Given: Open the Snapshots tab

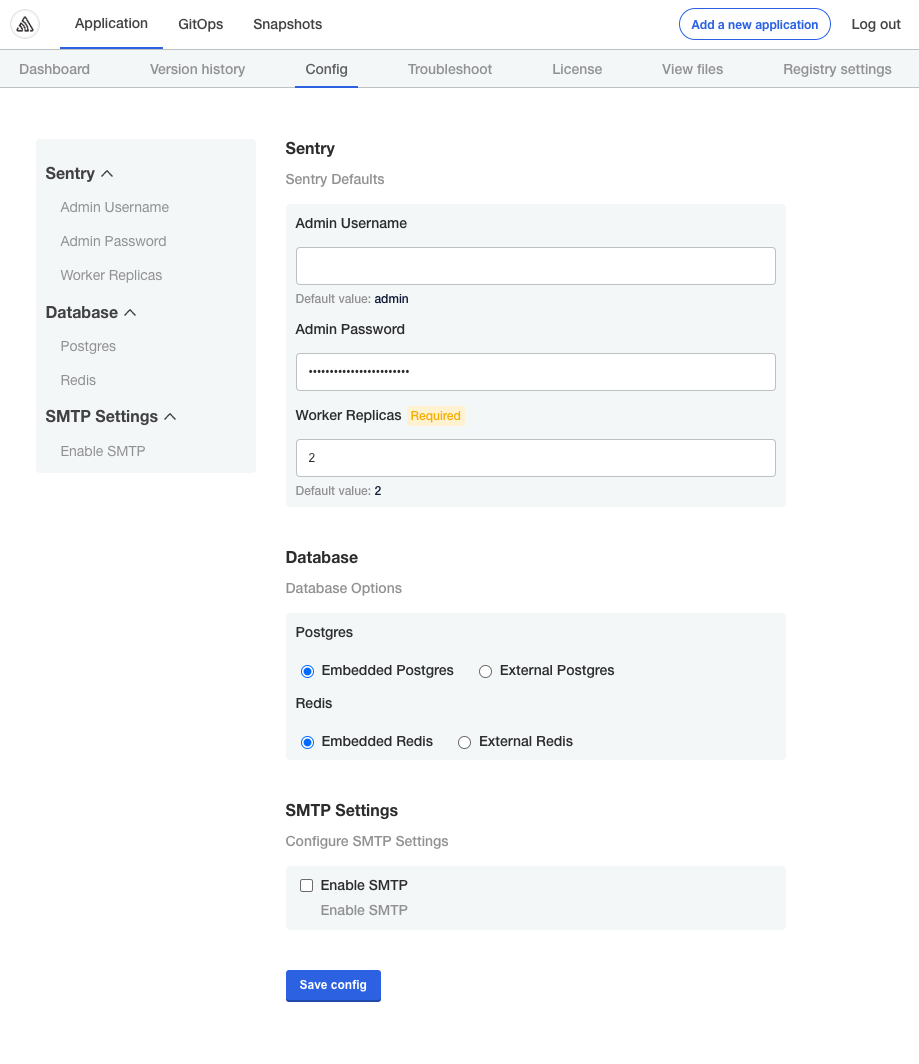Looking at the screenshot, I should [287, 24].
